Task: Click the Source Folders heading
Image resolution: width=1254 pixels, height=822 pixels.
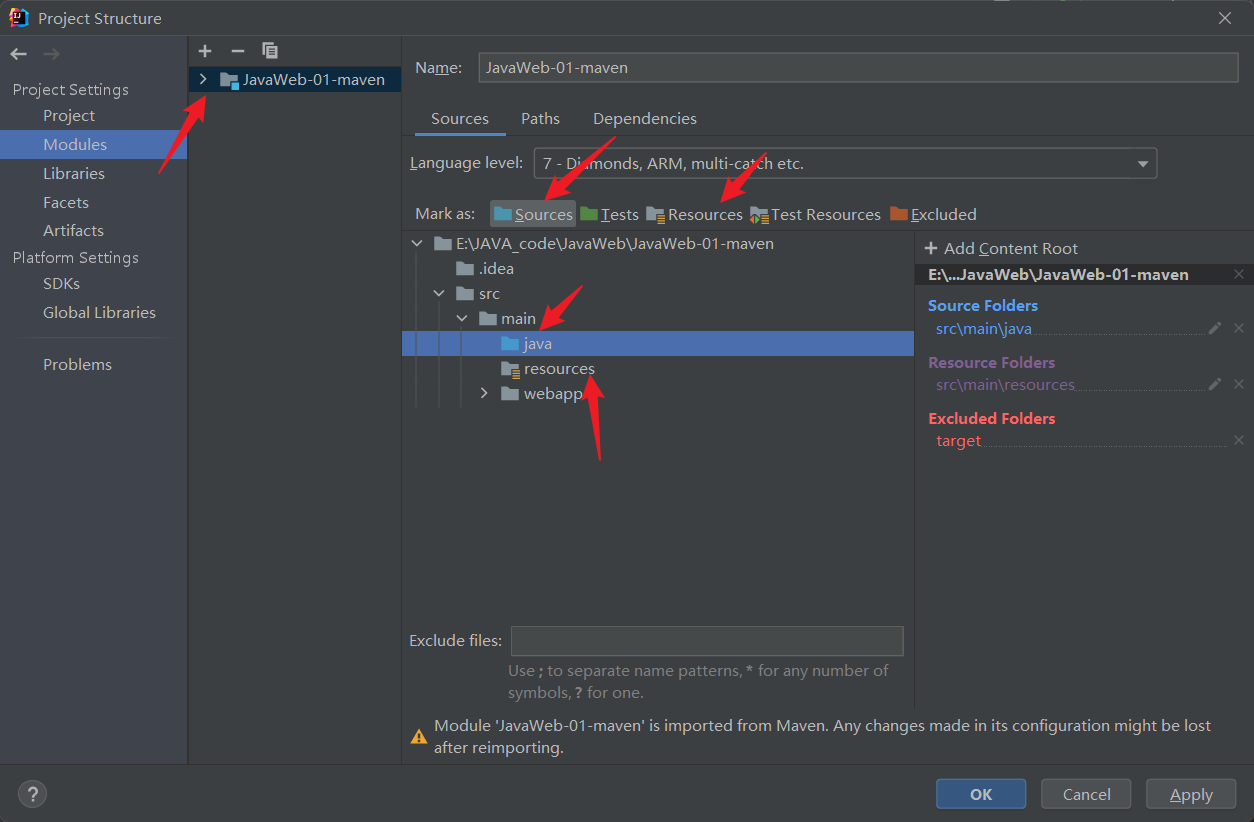Action: [x=983, y=305]
